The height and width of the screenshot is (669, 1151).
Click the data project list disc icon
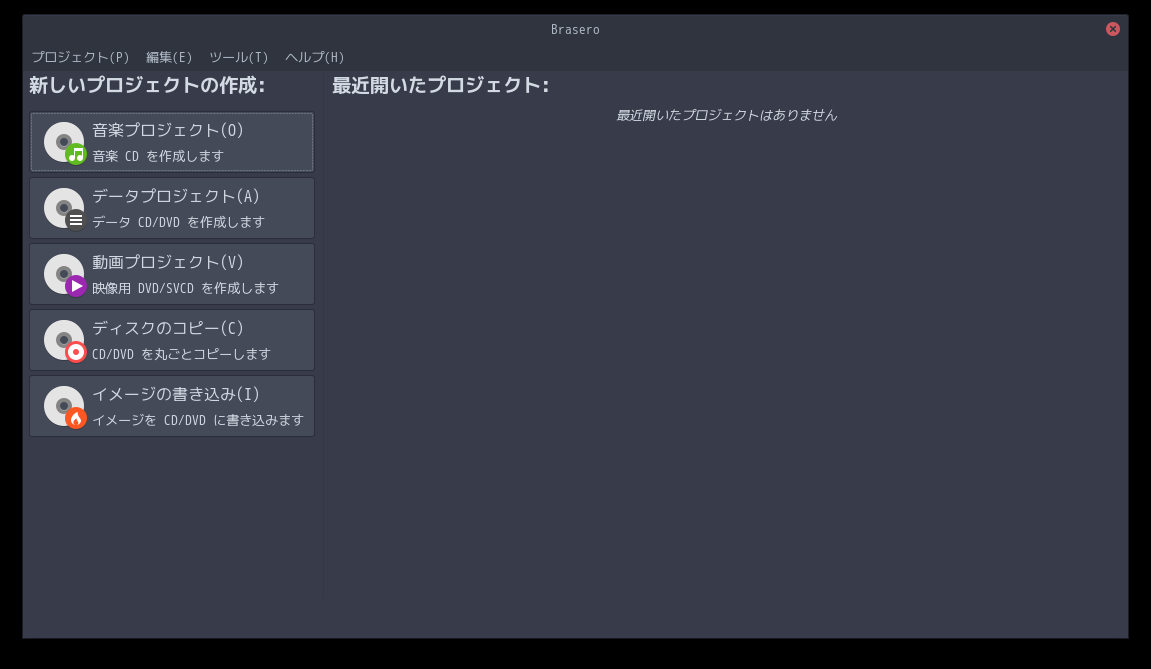click(x=65, y=209)
